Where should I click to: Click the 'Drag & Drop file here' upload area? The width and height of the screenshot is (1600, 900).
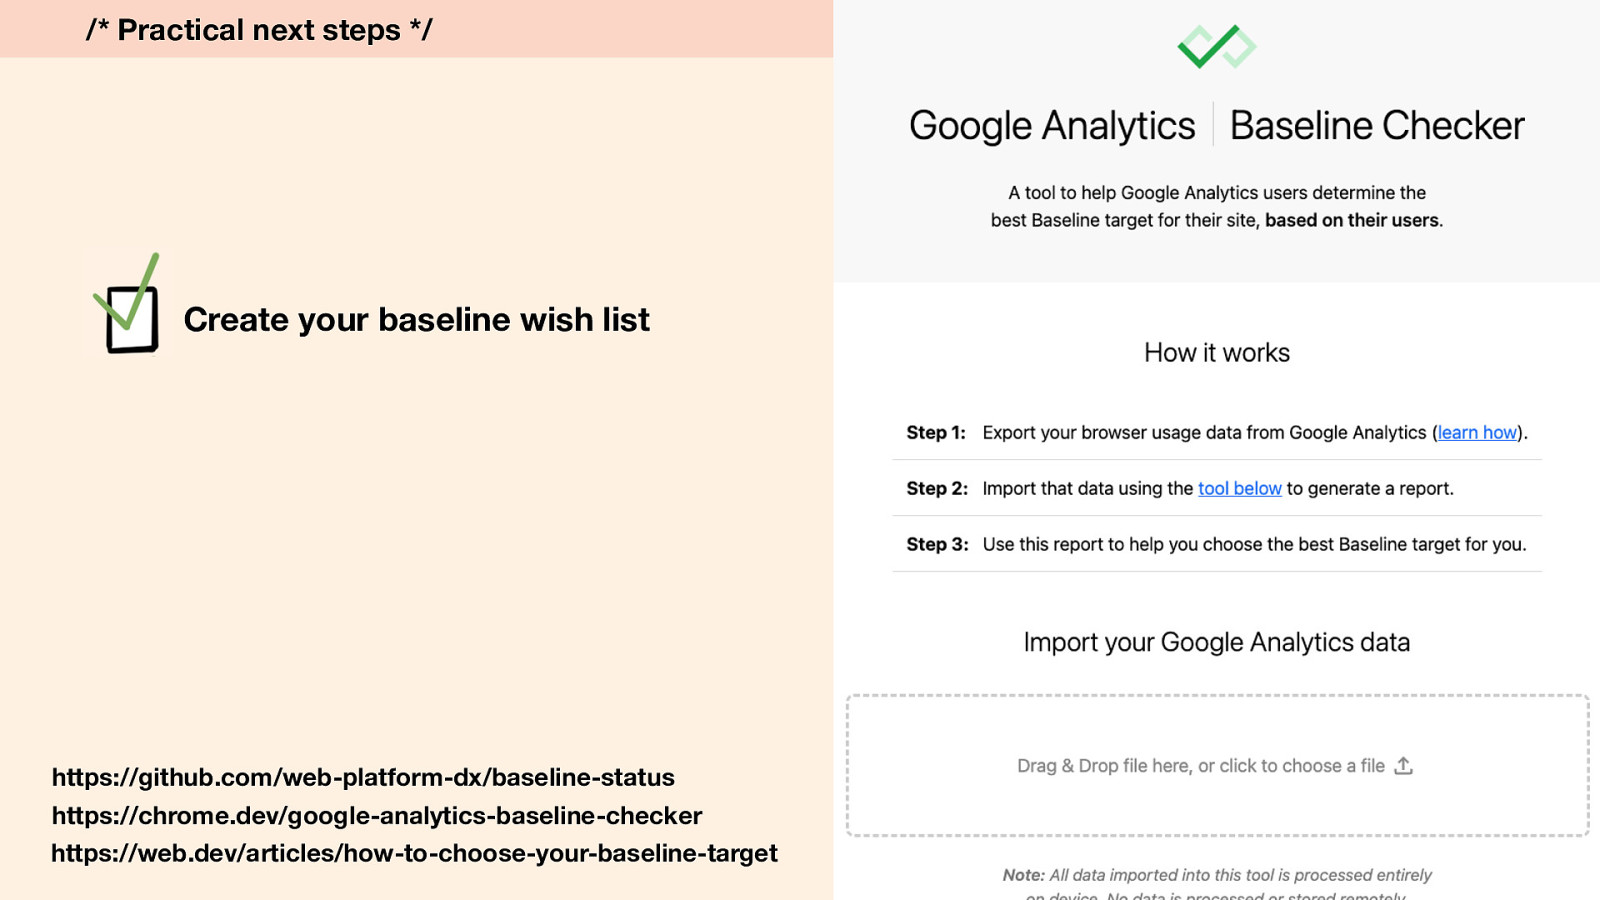[x=1217, y=766]
